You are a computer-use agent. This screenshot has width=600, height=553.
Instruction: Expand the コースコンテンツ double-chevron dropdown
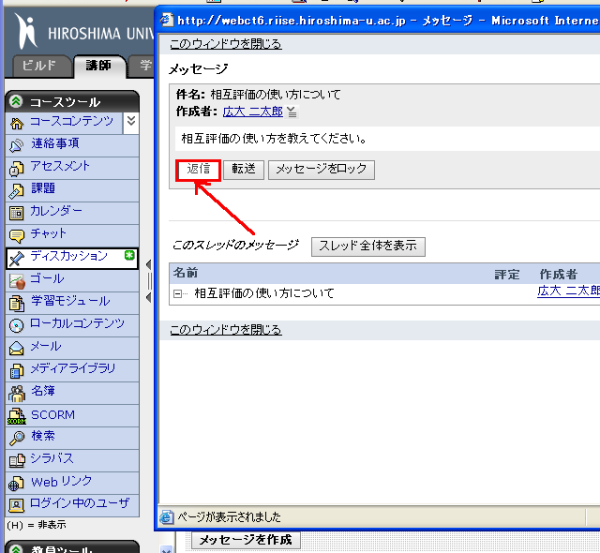point(131,122)
